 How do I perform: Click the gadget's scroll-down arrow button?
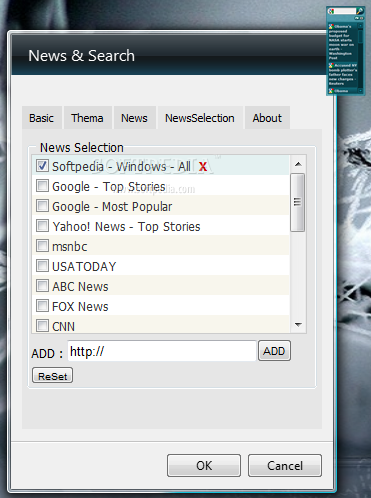[x=360, y=91]
